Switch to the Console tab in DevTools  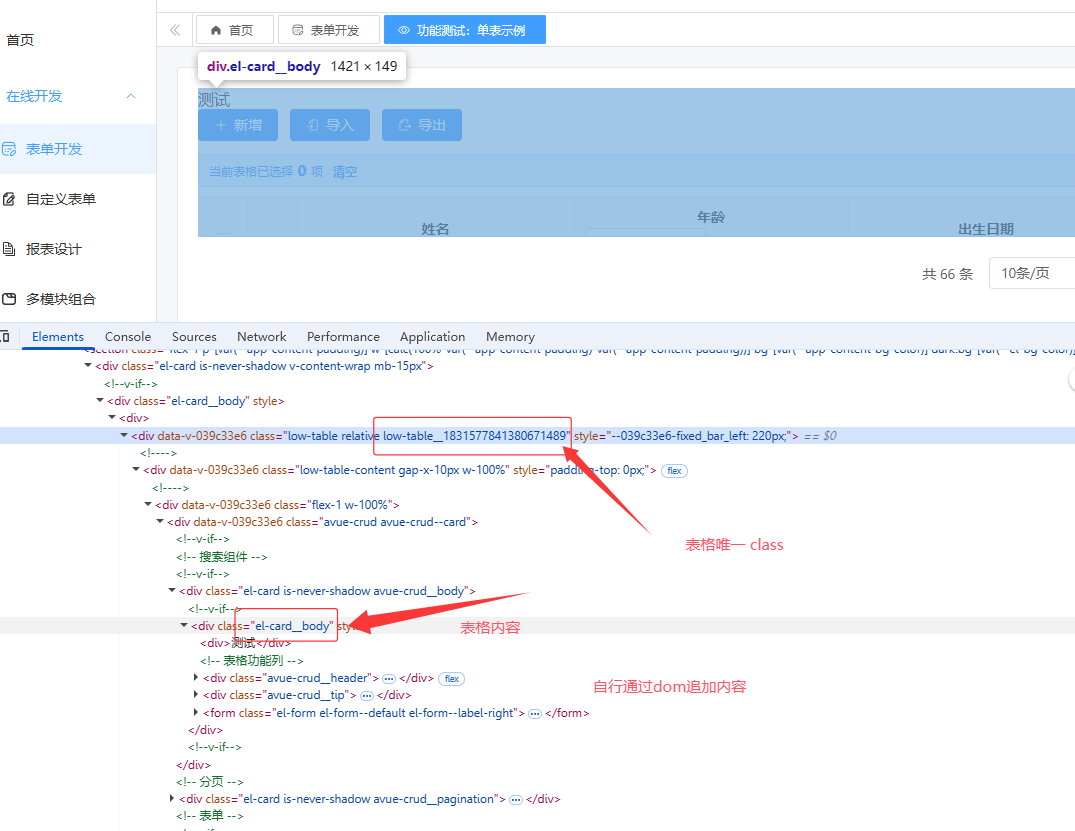(128, 337)
